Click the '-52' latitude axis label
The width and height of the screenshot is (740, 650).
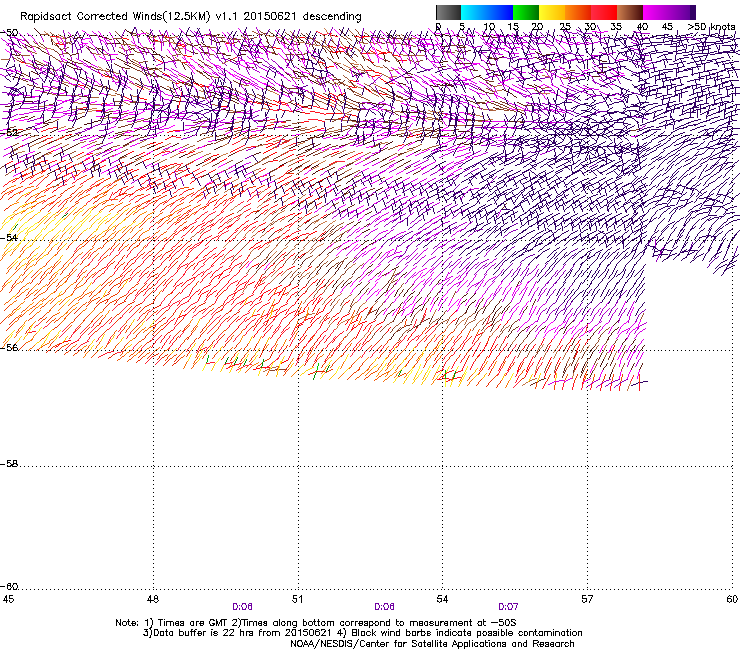(x=9, y=132)
